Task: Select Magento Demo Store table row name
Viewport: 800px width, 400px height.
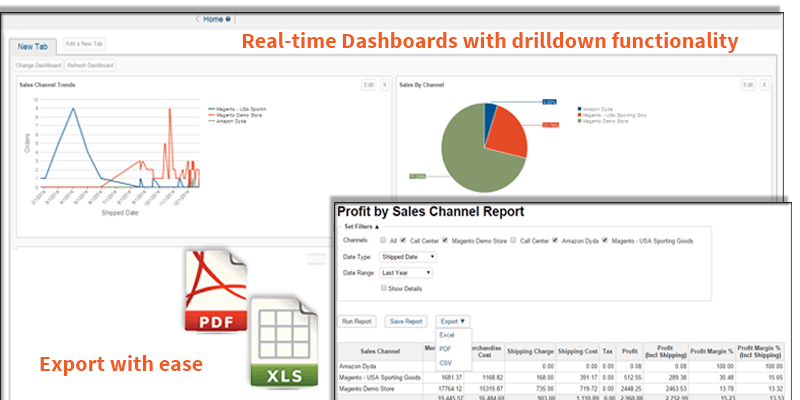Action: coord(365,389)
